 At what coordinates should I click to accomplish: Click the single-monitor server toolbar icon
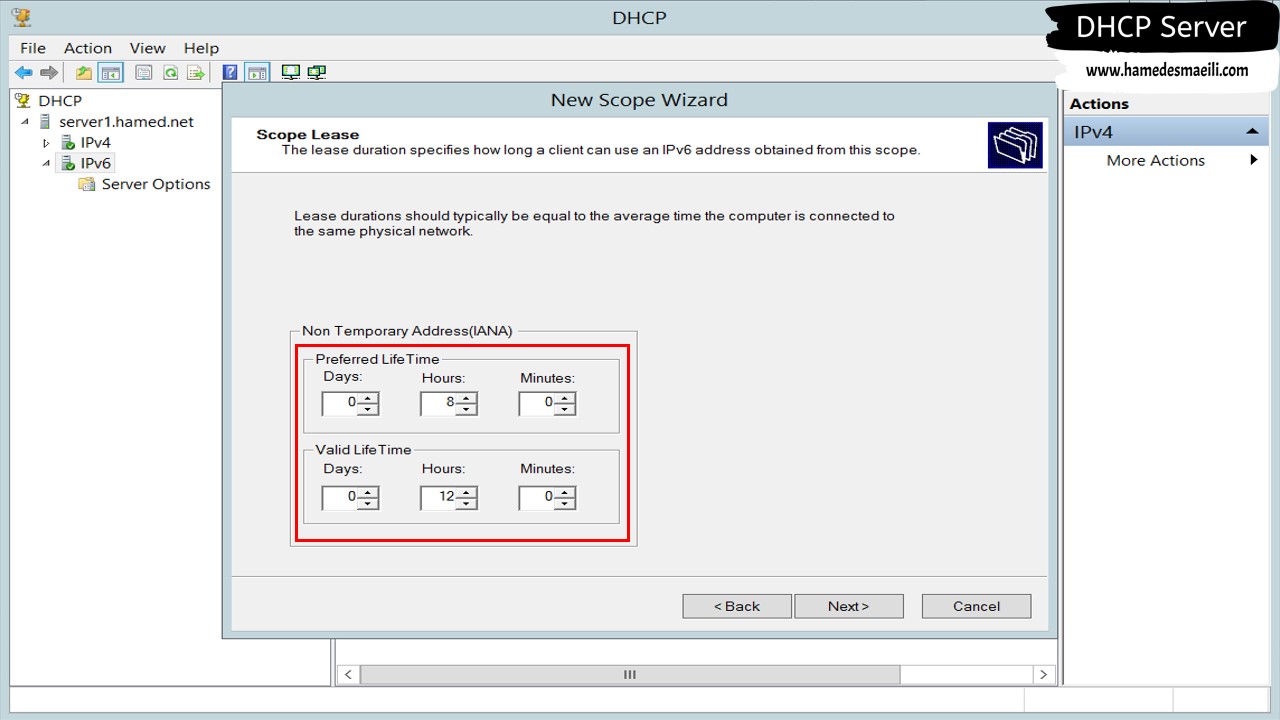(x=291, y=72)
